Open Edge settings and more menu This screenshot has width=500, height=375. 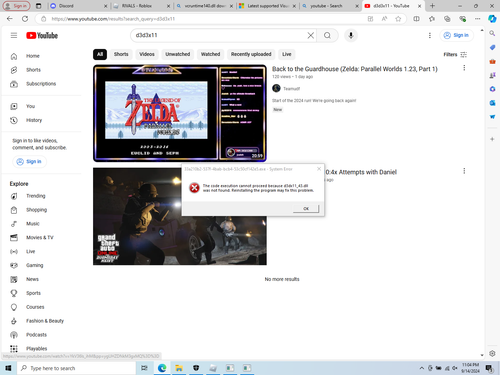(x=477, y=19)
